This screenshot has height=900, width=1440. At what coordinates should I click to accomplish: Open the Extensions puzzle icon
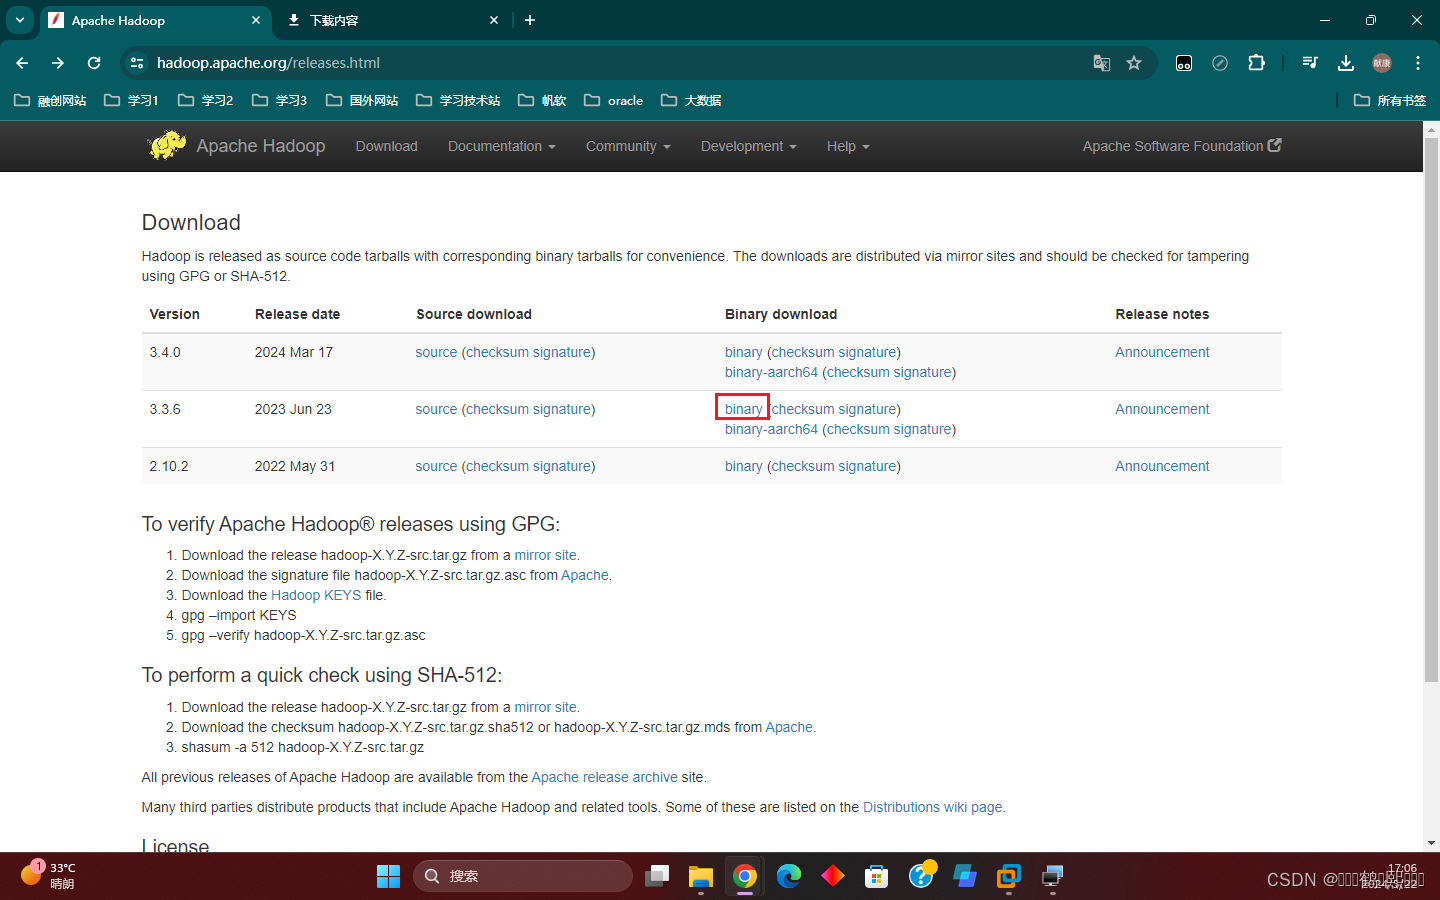(1257, 63)
